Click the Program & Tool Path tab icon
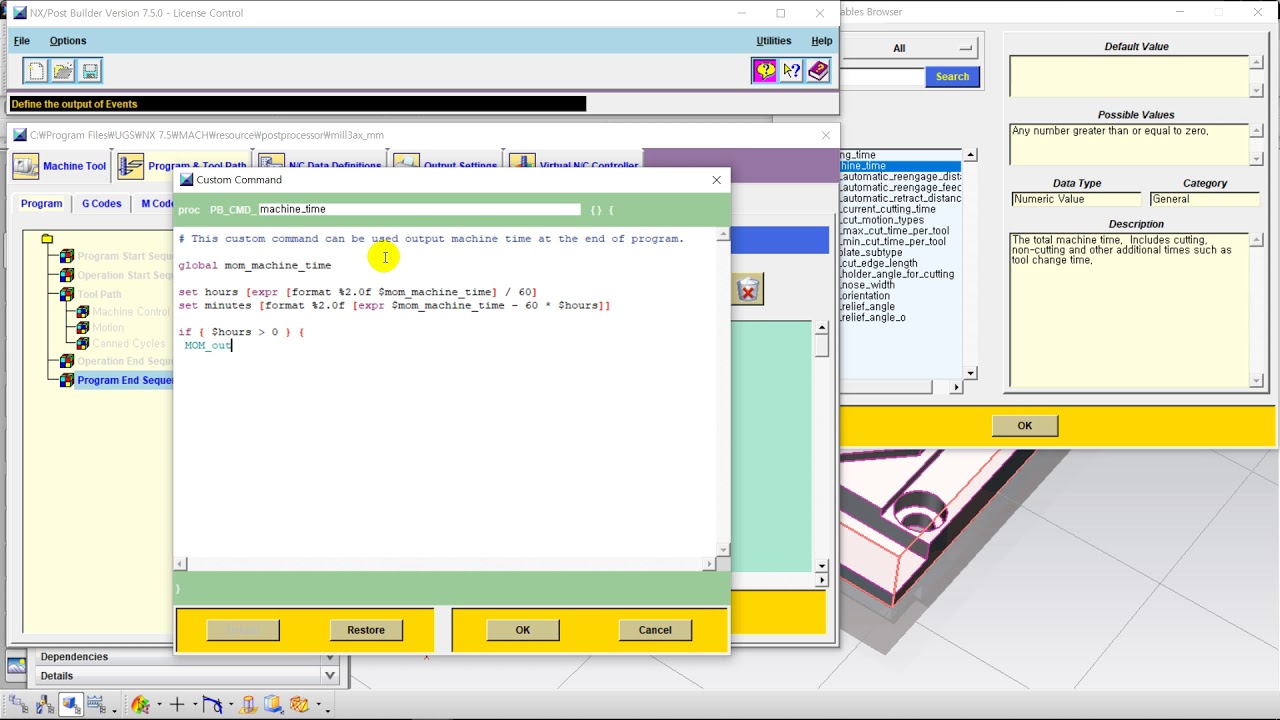Viewport: 1280px width, 720px height. point(131,166)
